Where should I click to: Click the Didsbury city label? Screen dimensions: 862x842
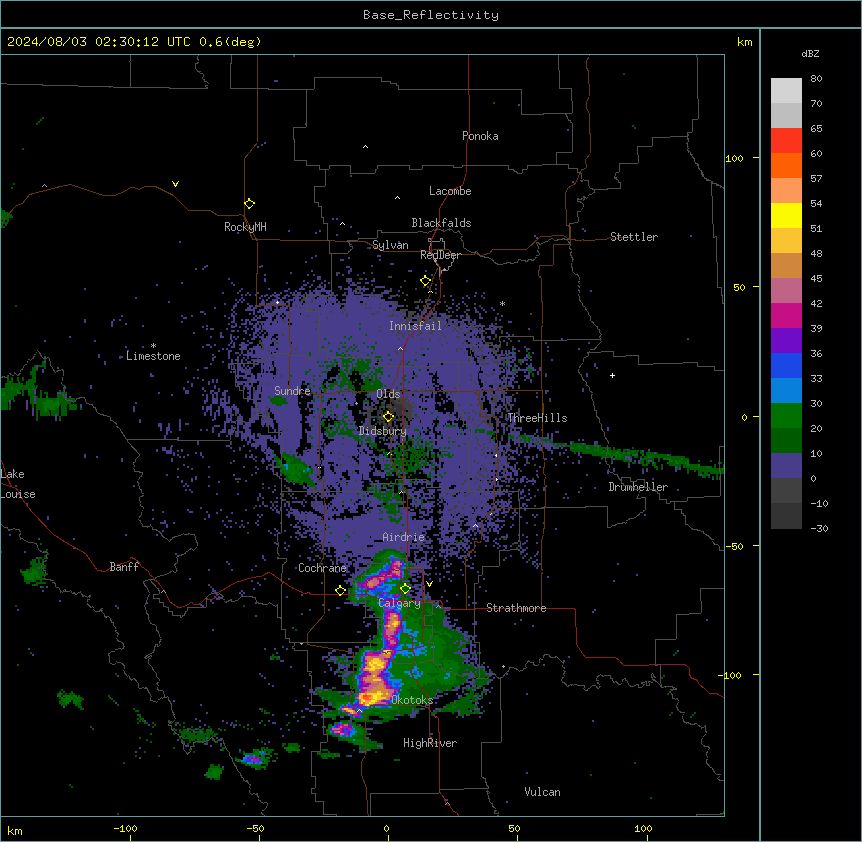coord(383,431)
